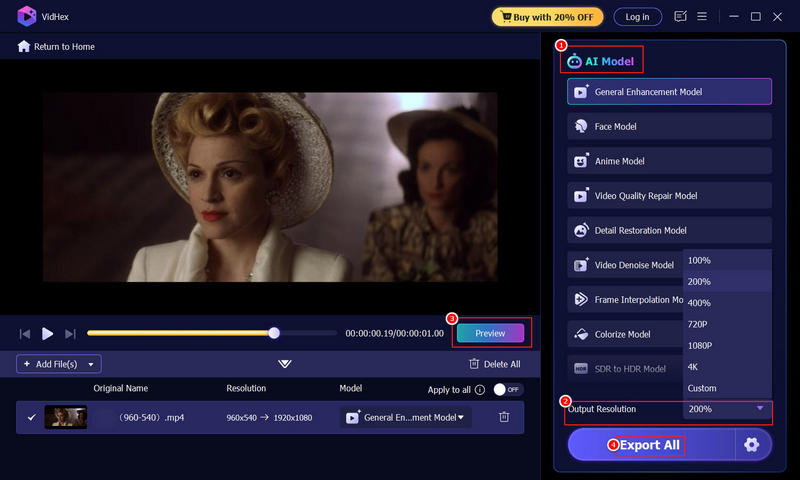
Task: Click the Export All button
Action: coord(650,445)
